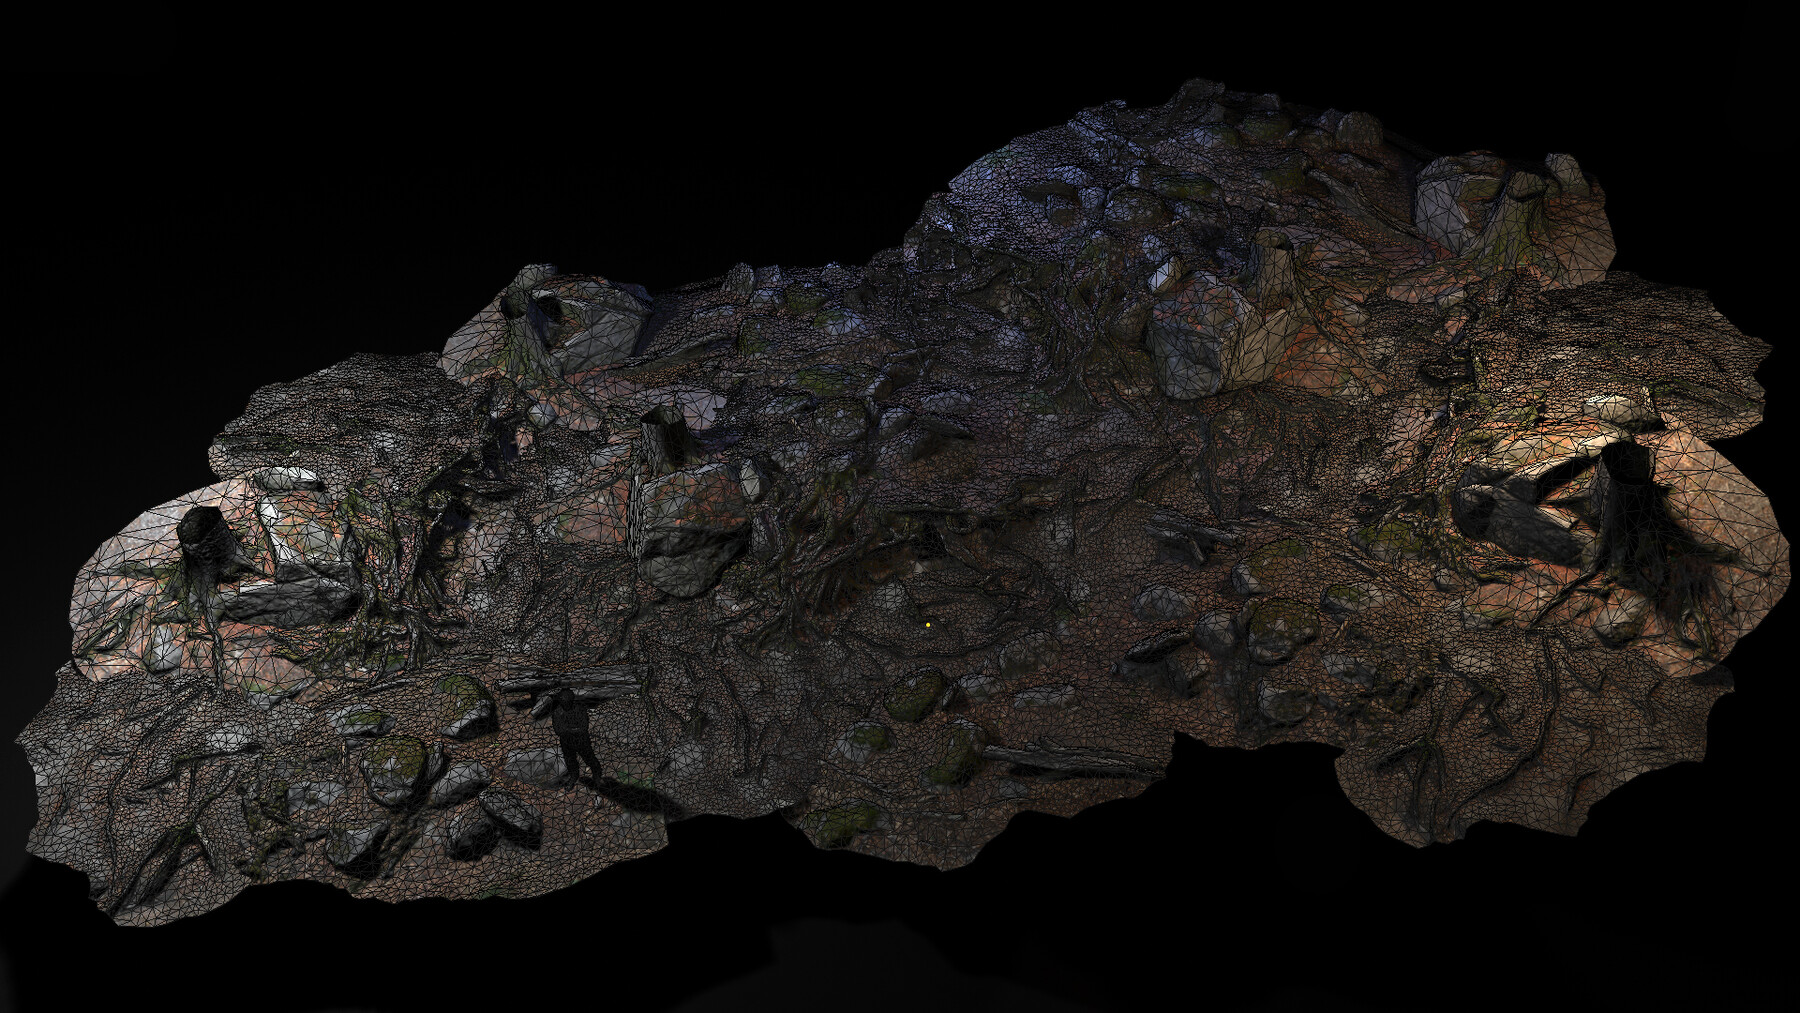
Task: Click the human scale figure model
Action: (572, 728)
